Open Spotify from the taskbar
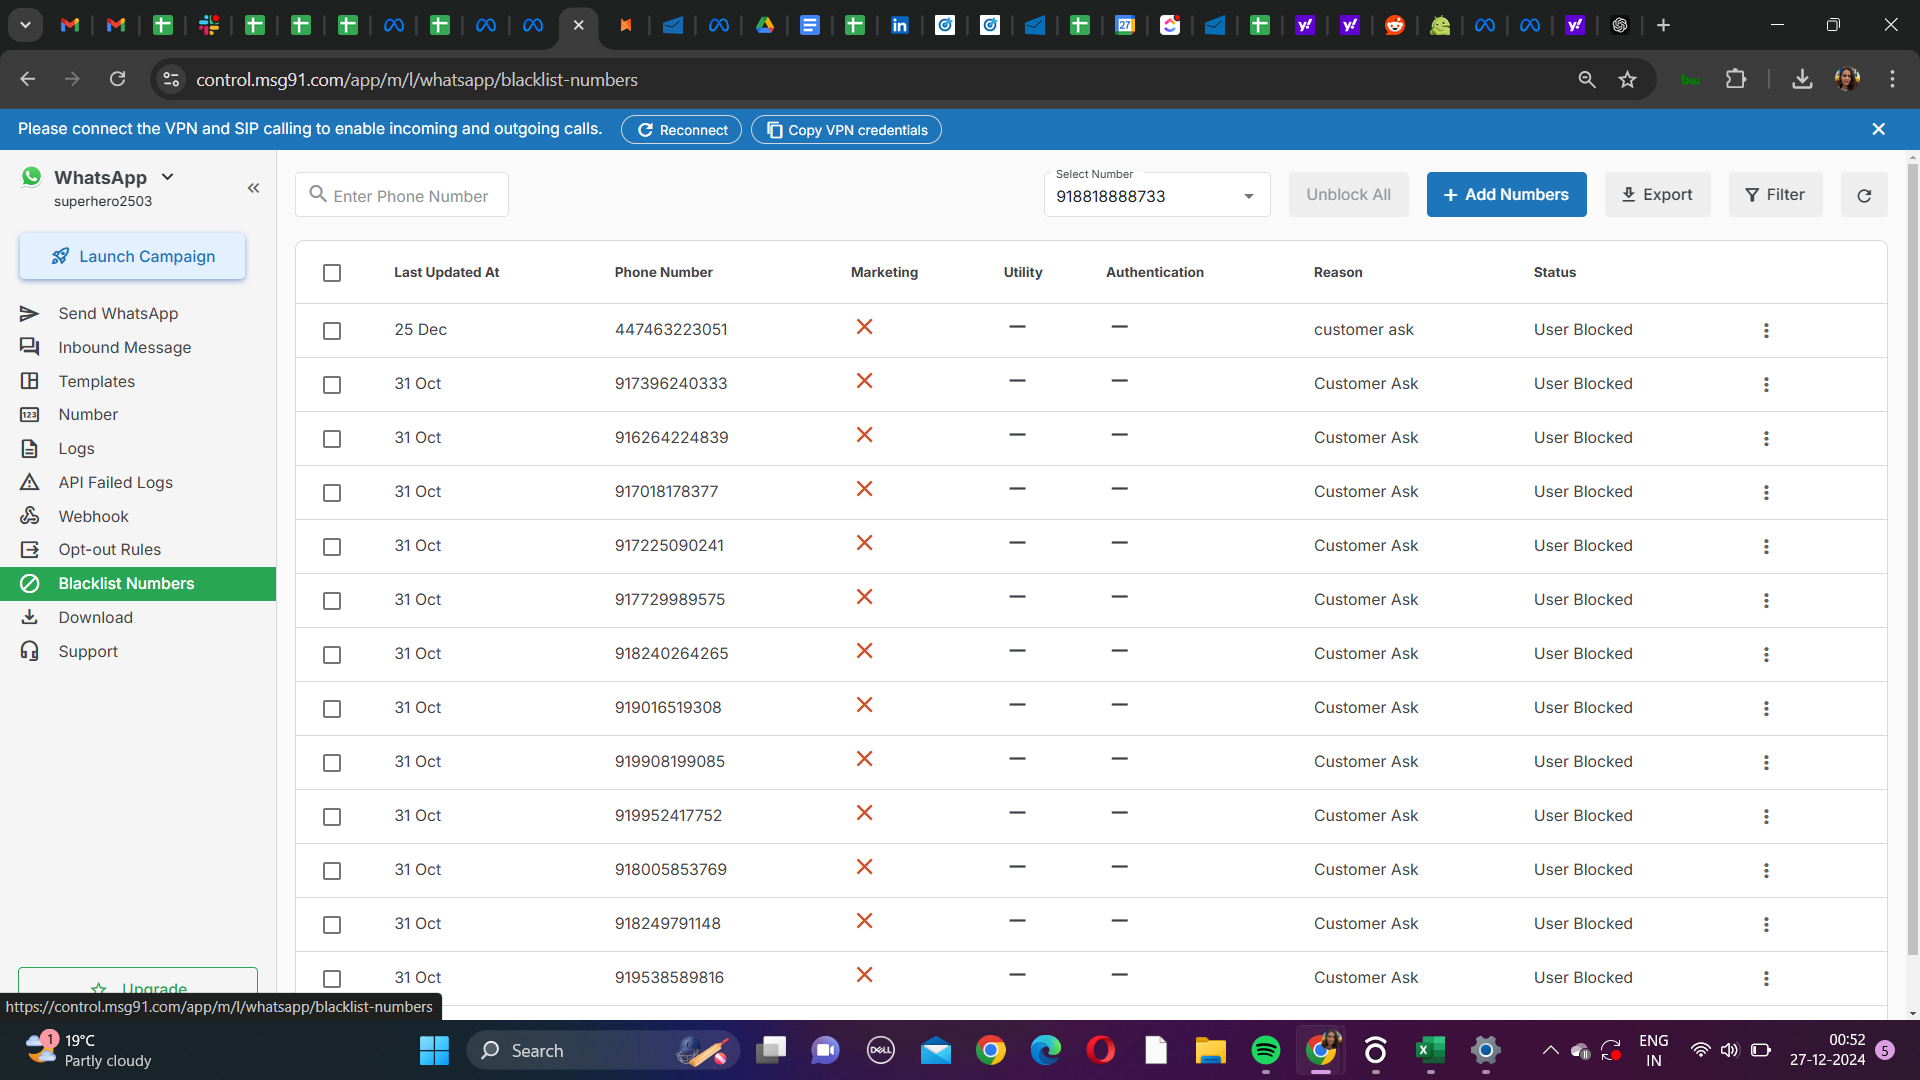 tap(1265, 1050)
